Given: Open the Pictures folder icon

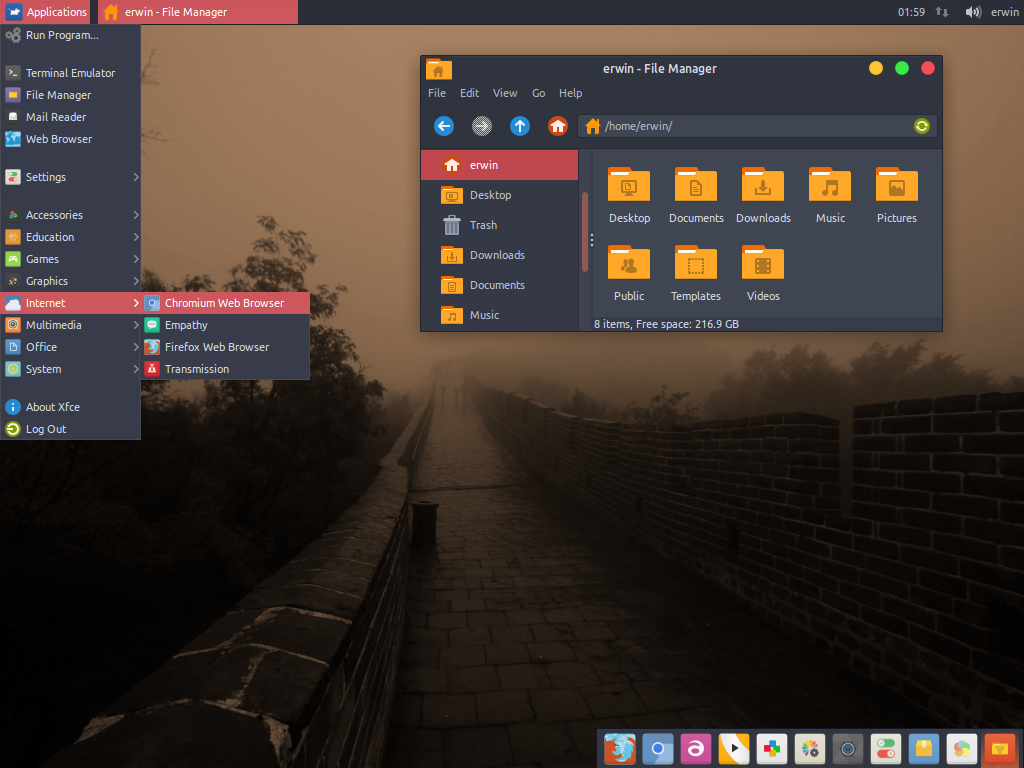Looking at the screenshot, I should tap(897, 185).
